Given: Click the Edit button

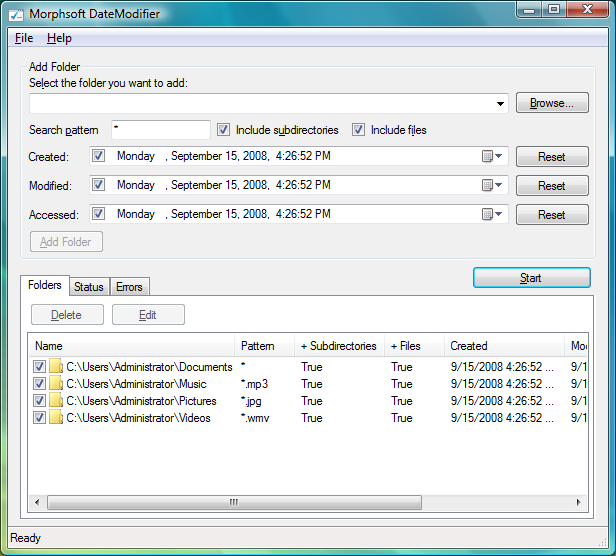Looking at the screenshot, I should click(148, 315).
